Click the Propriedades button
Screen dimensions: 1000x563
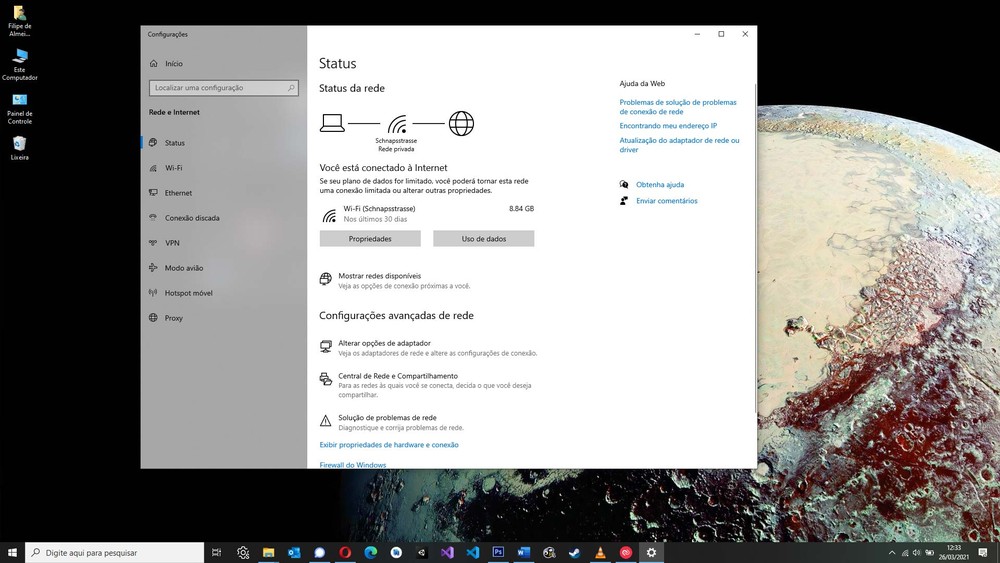pos(370,239)
